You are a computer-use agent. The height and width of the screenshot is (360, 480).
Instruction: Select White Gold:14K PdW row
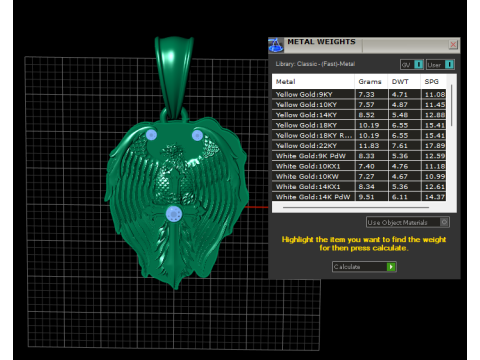coord(359,197)
